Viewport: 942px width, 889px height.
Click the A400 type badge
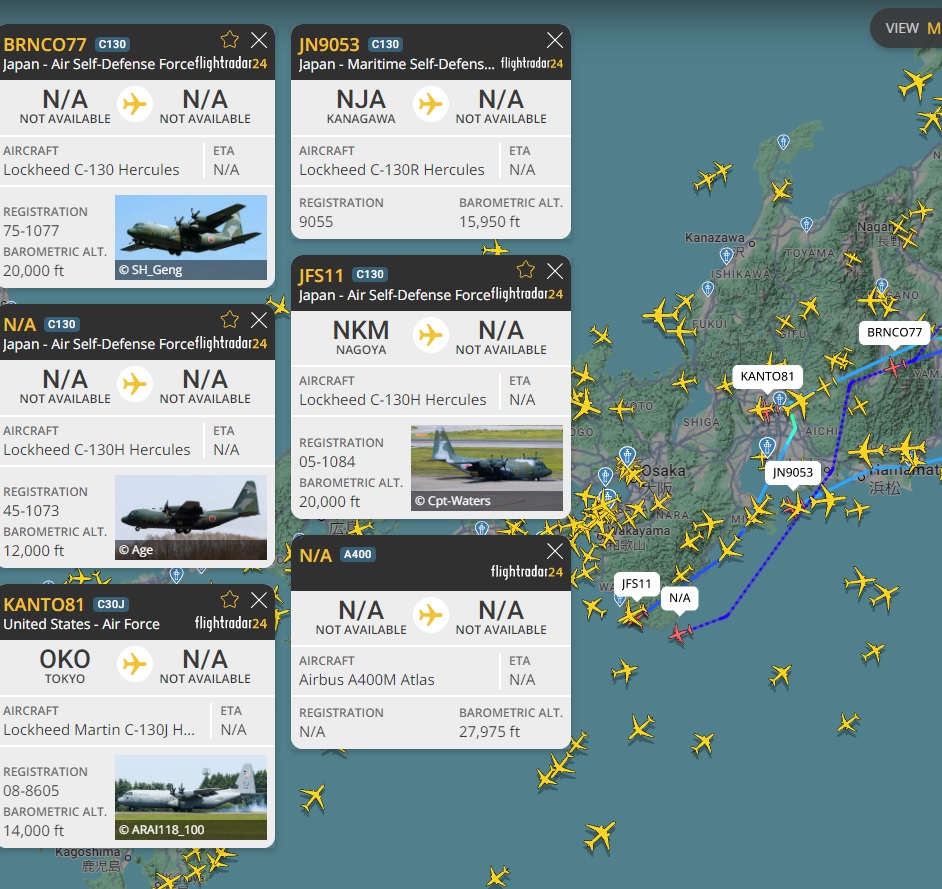pyautogui.click(x=357, y=554)
